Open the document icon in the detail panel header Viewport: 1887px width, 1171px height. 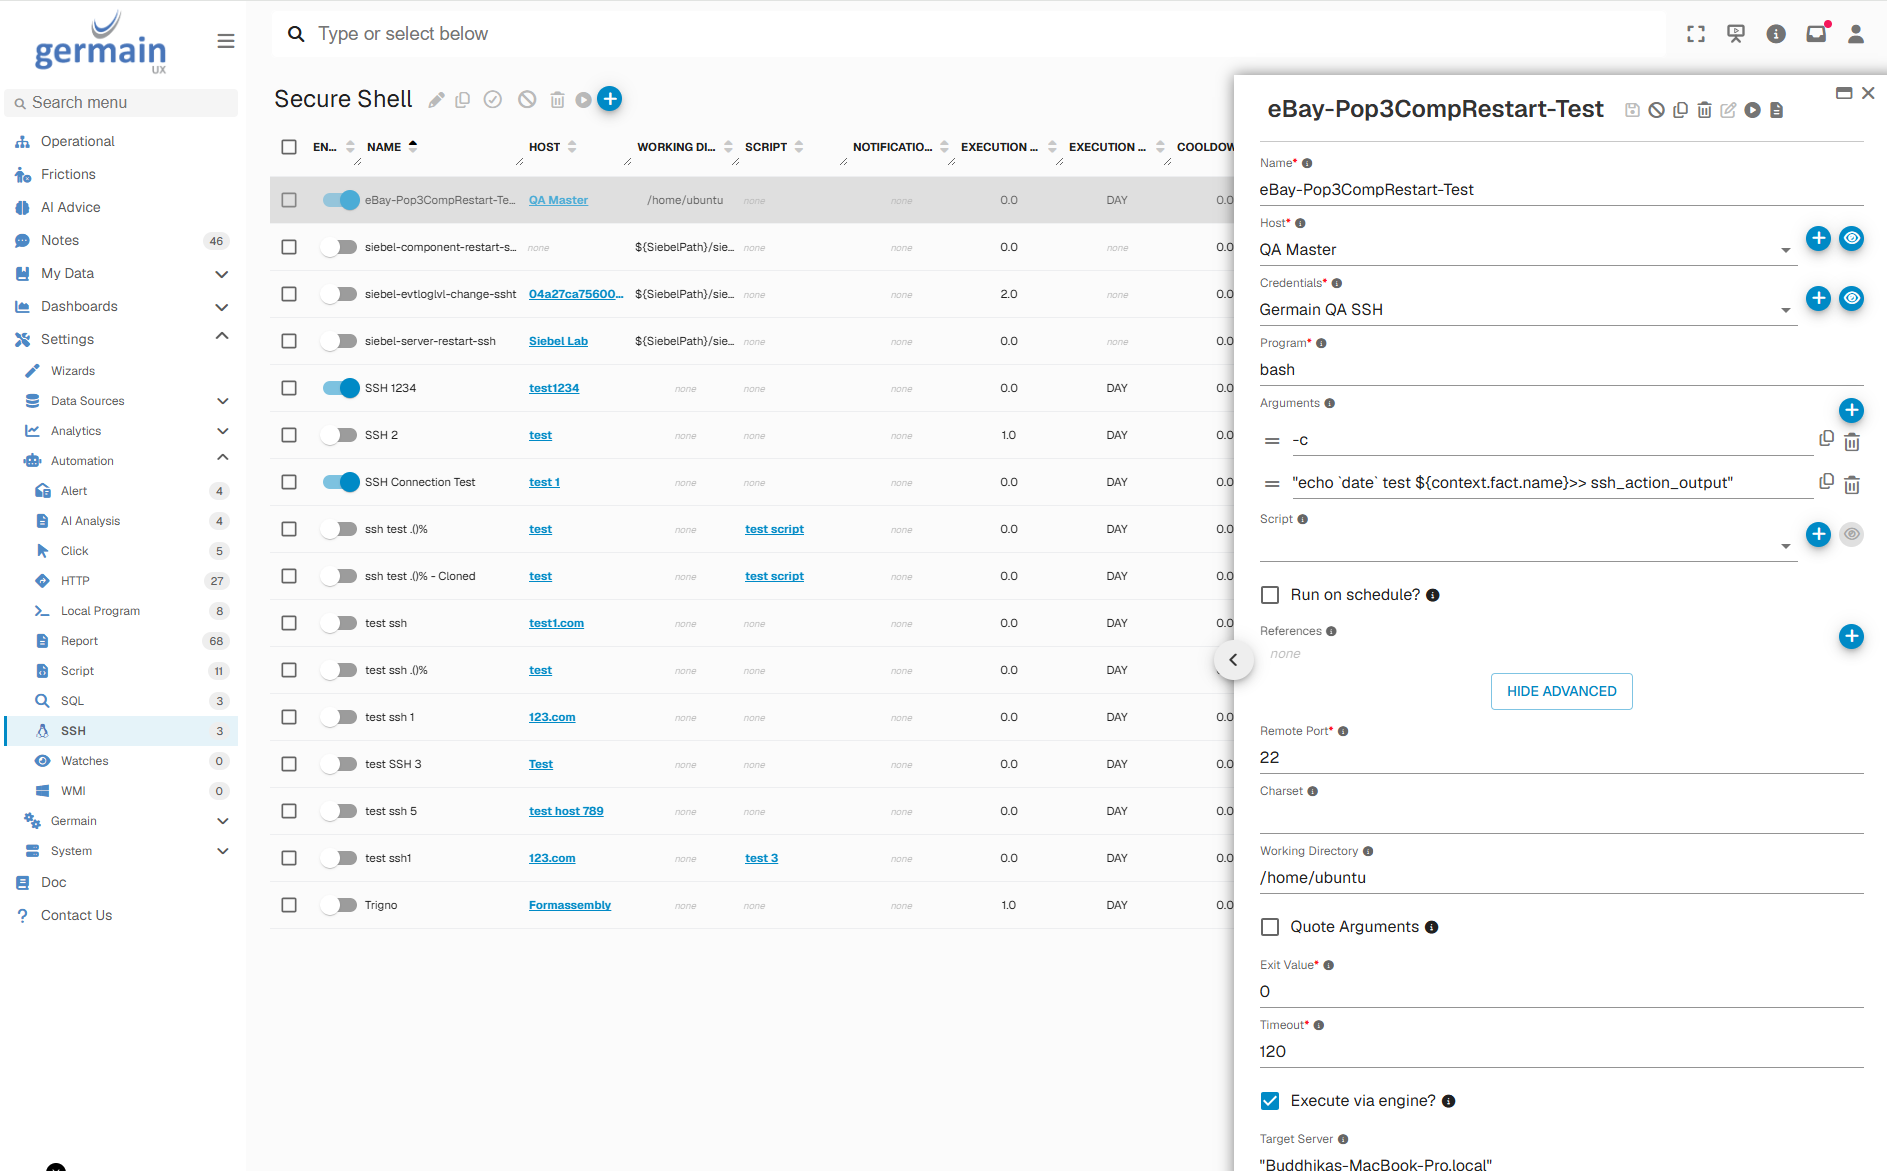pos(1776,110)
